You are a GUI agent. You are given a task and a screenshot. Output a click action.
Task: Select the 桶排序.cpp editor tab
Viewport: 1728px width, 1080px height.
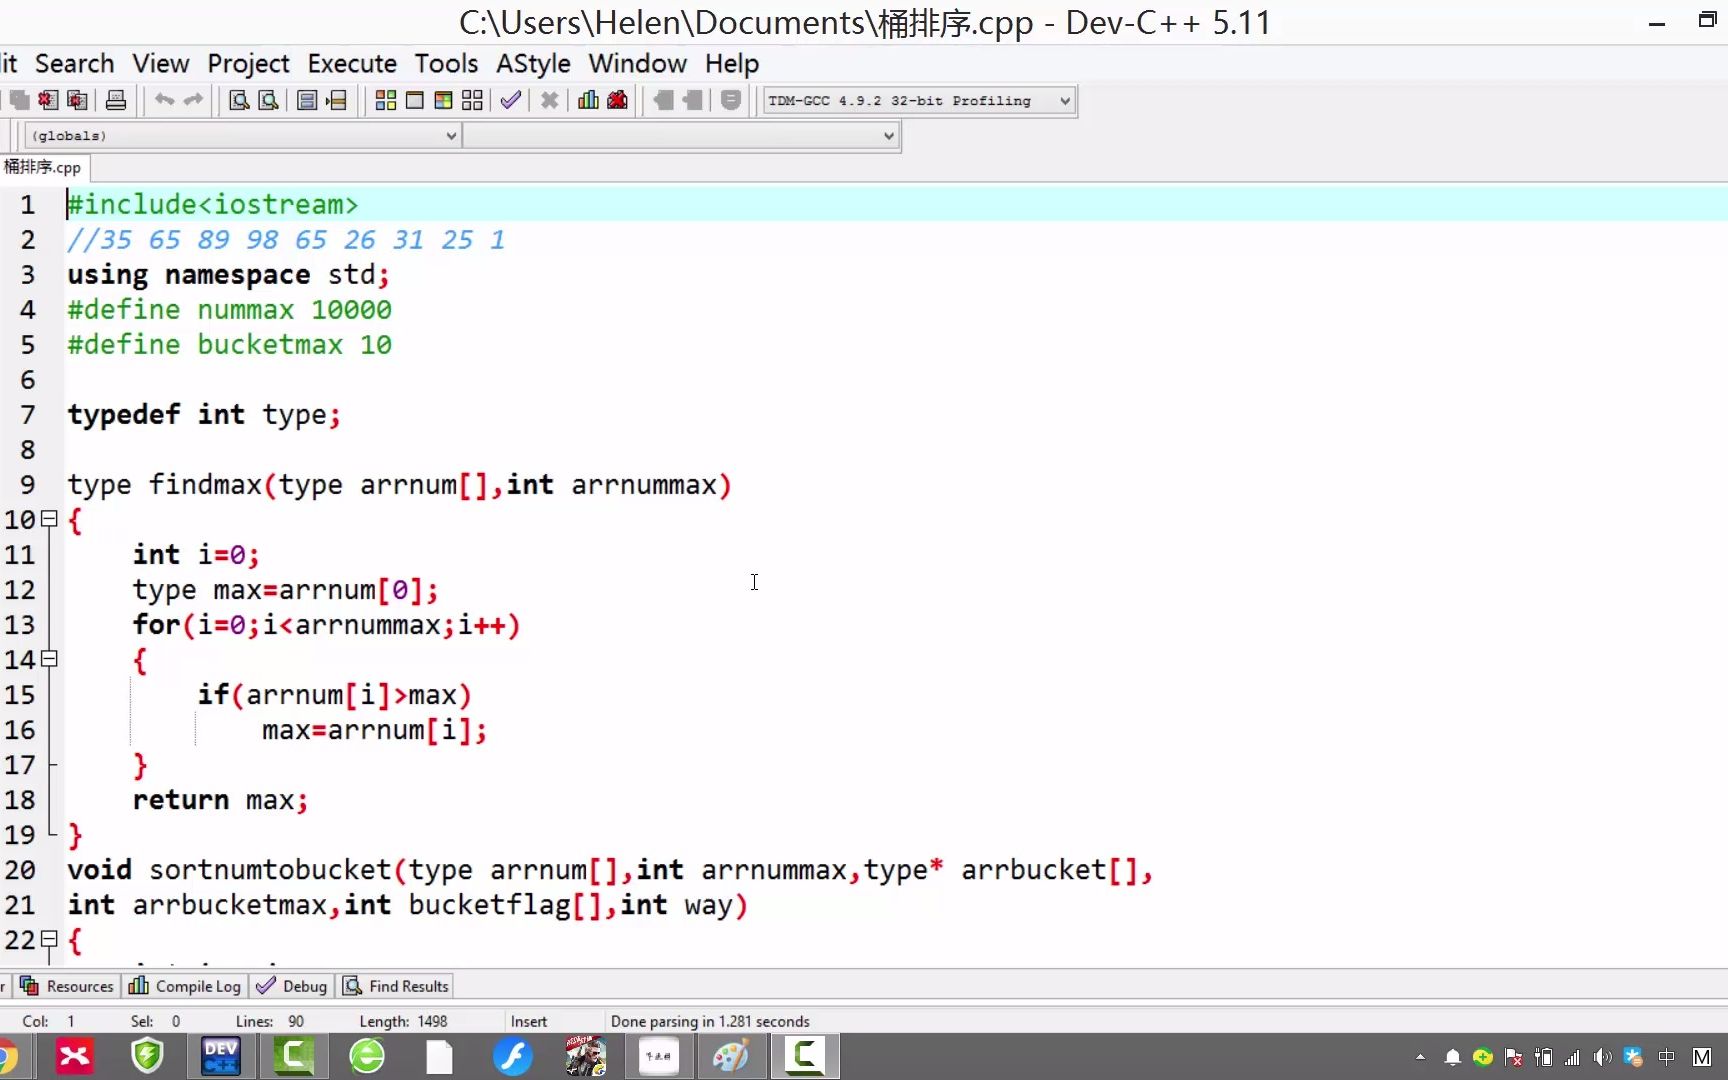pos(43,167)
